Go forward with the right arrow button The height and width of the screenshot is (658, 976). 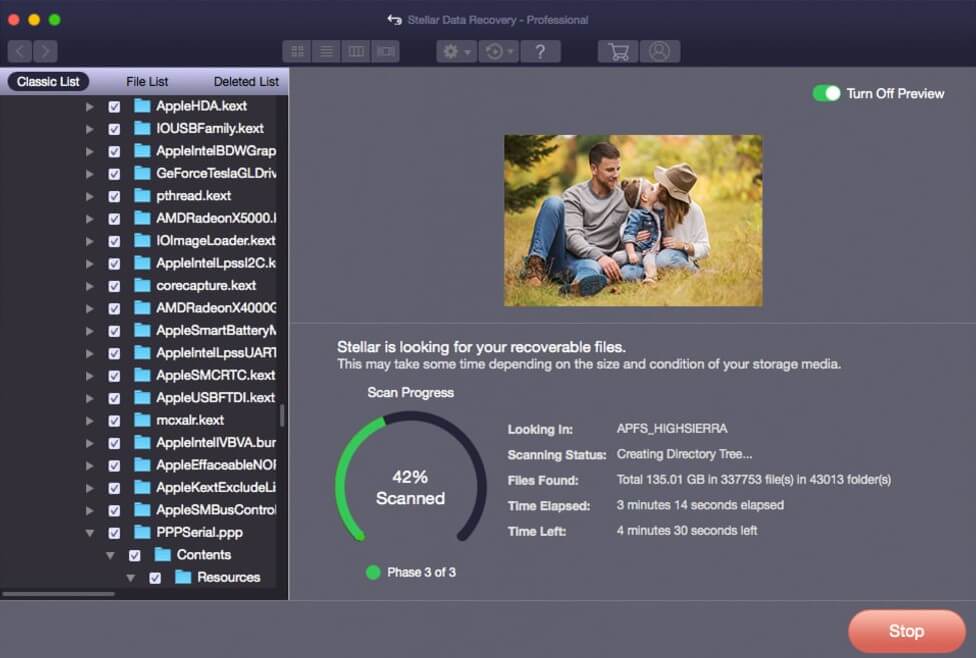tap(45, 51)
